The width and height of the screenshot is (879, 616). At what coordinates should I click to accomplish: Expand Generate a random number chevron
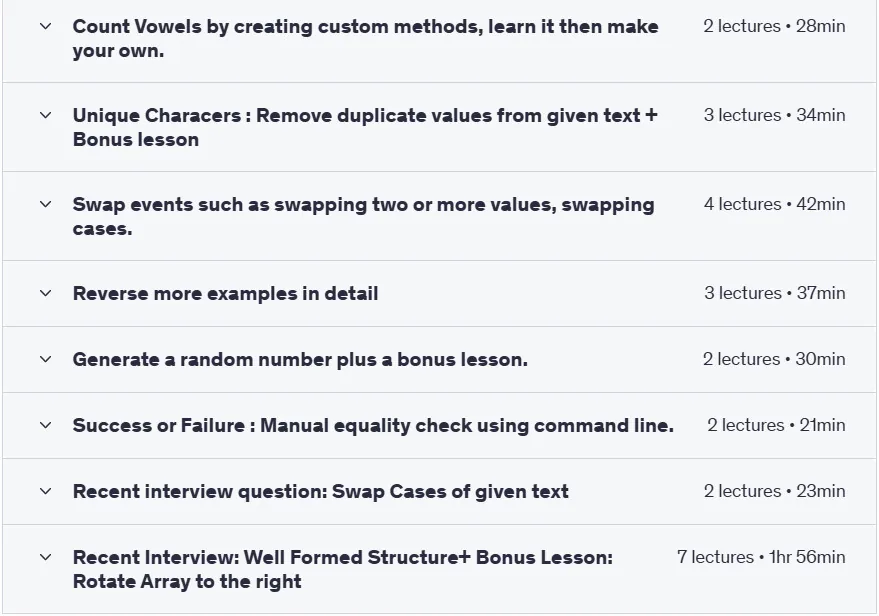46,359
